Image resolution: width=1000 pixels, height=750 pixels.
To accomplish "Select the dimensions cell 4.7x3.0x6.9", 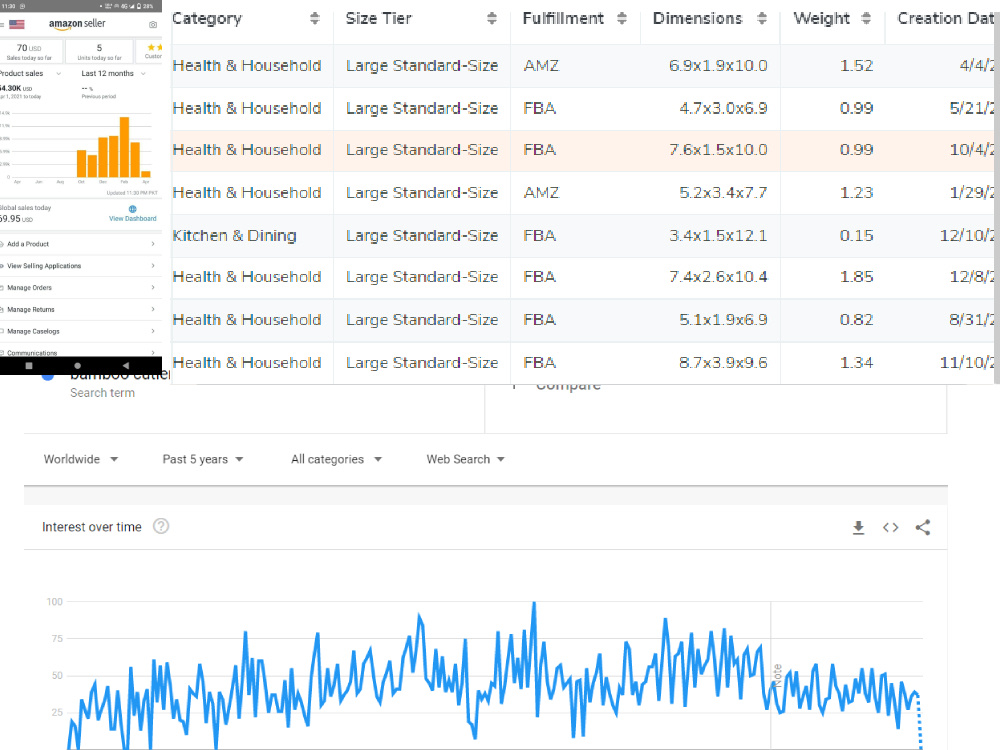I will pyautogui.click(x=723, y=108).
